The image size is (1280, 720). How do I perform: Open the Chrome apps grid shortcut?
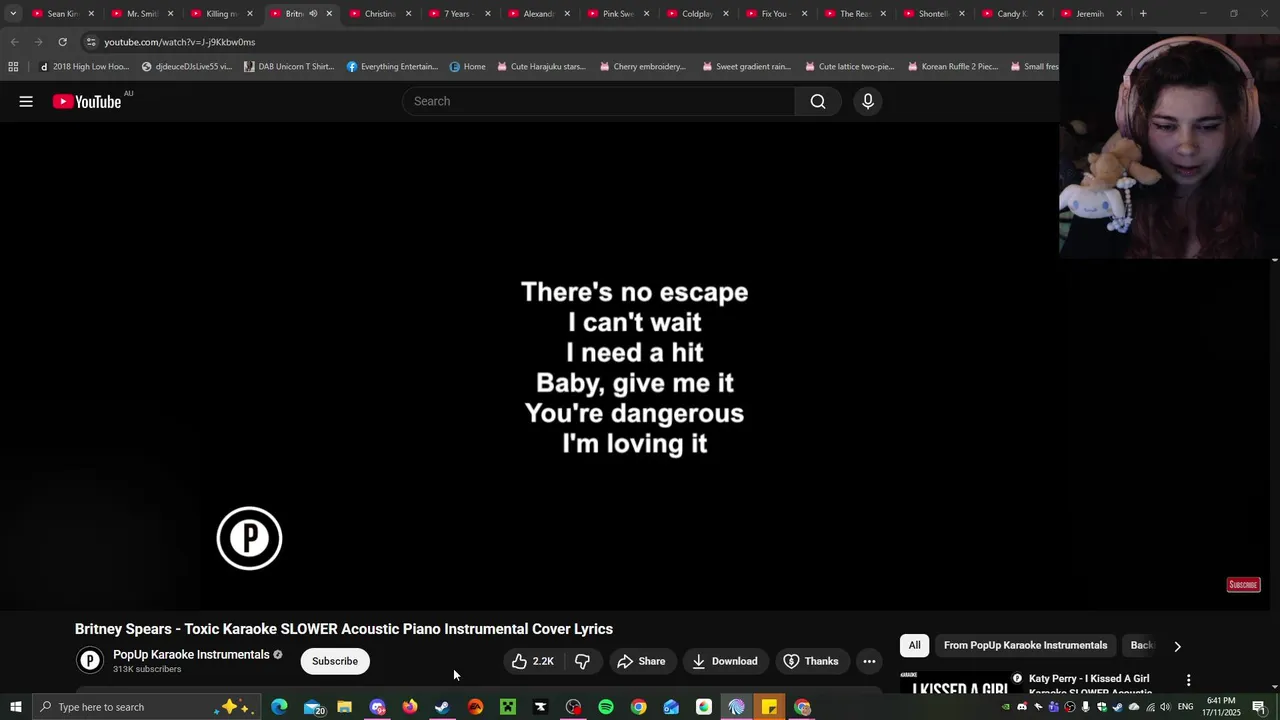pyautogui.click(x=13, y=67)
